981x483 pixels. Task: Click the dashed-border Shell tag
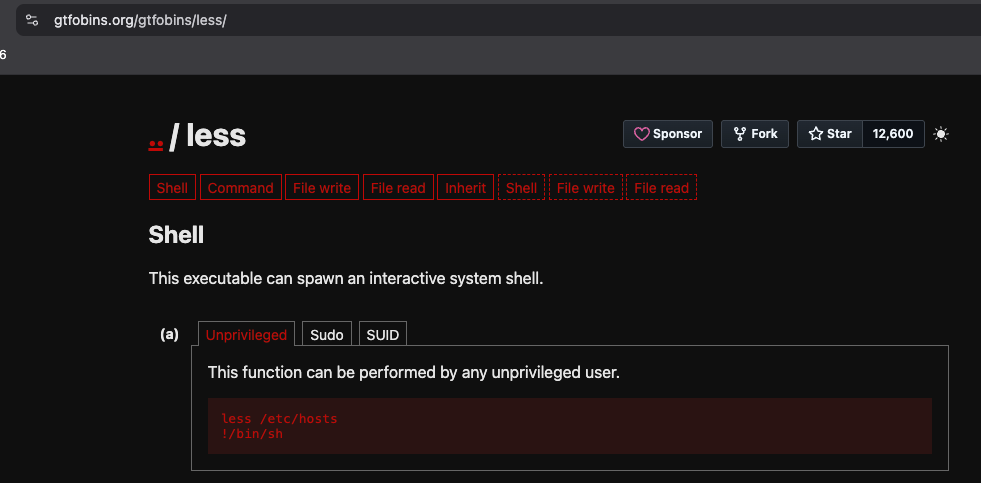click(x=521, y=188)
